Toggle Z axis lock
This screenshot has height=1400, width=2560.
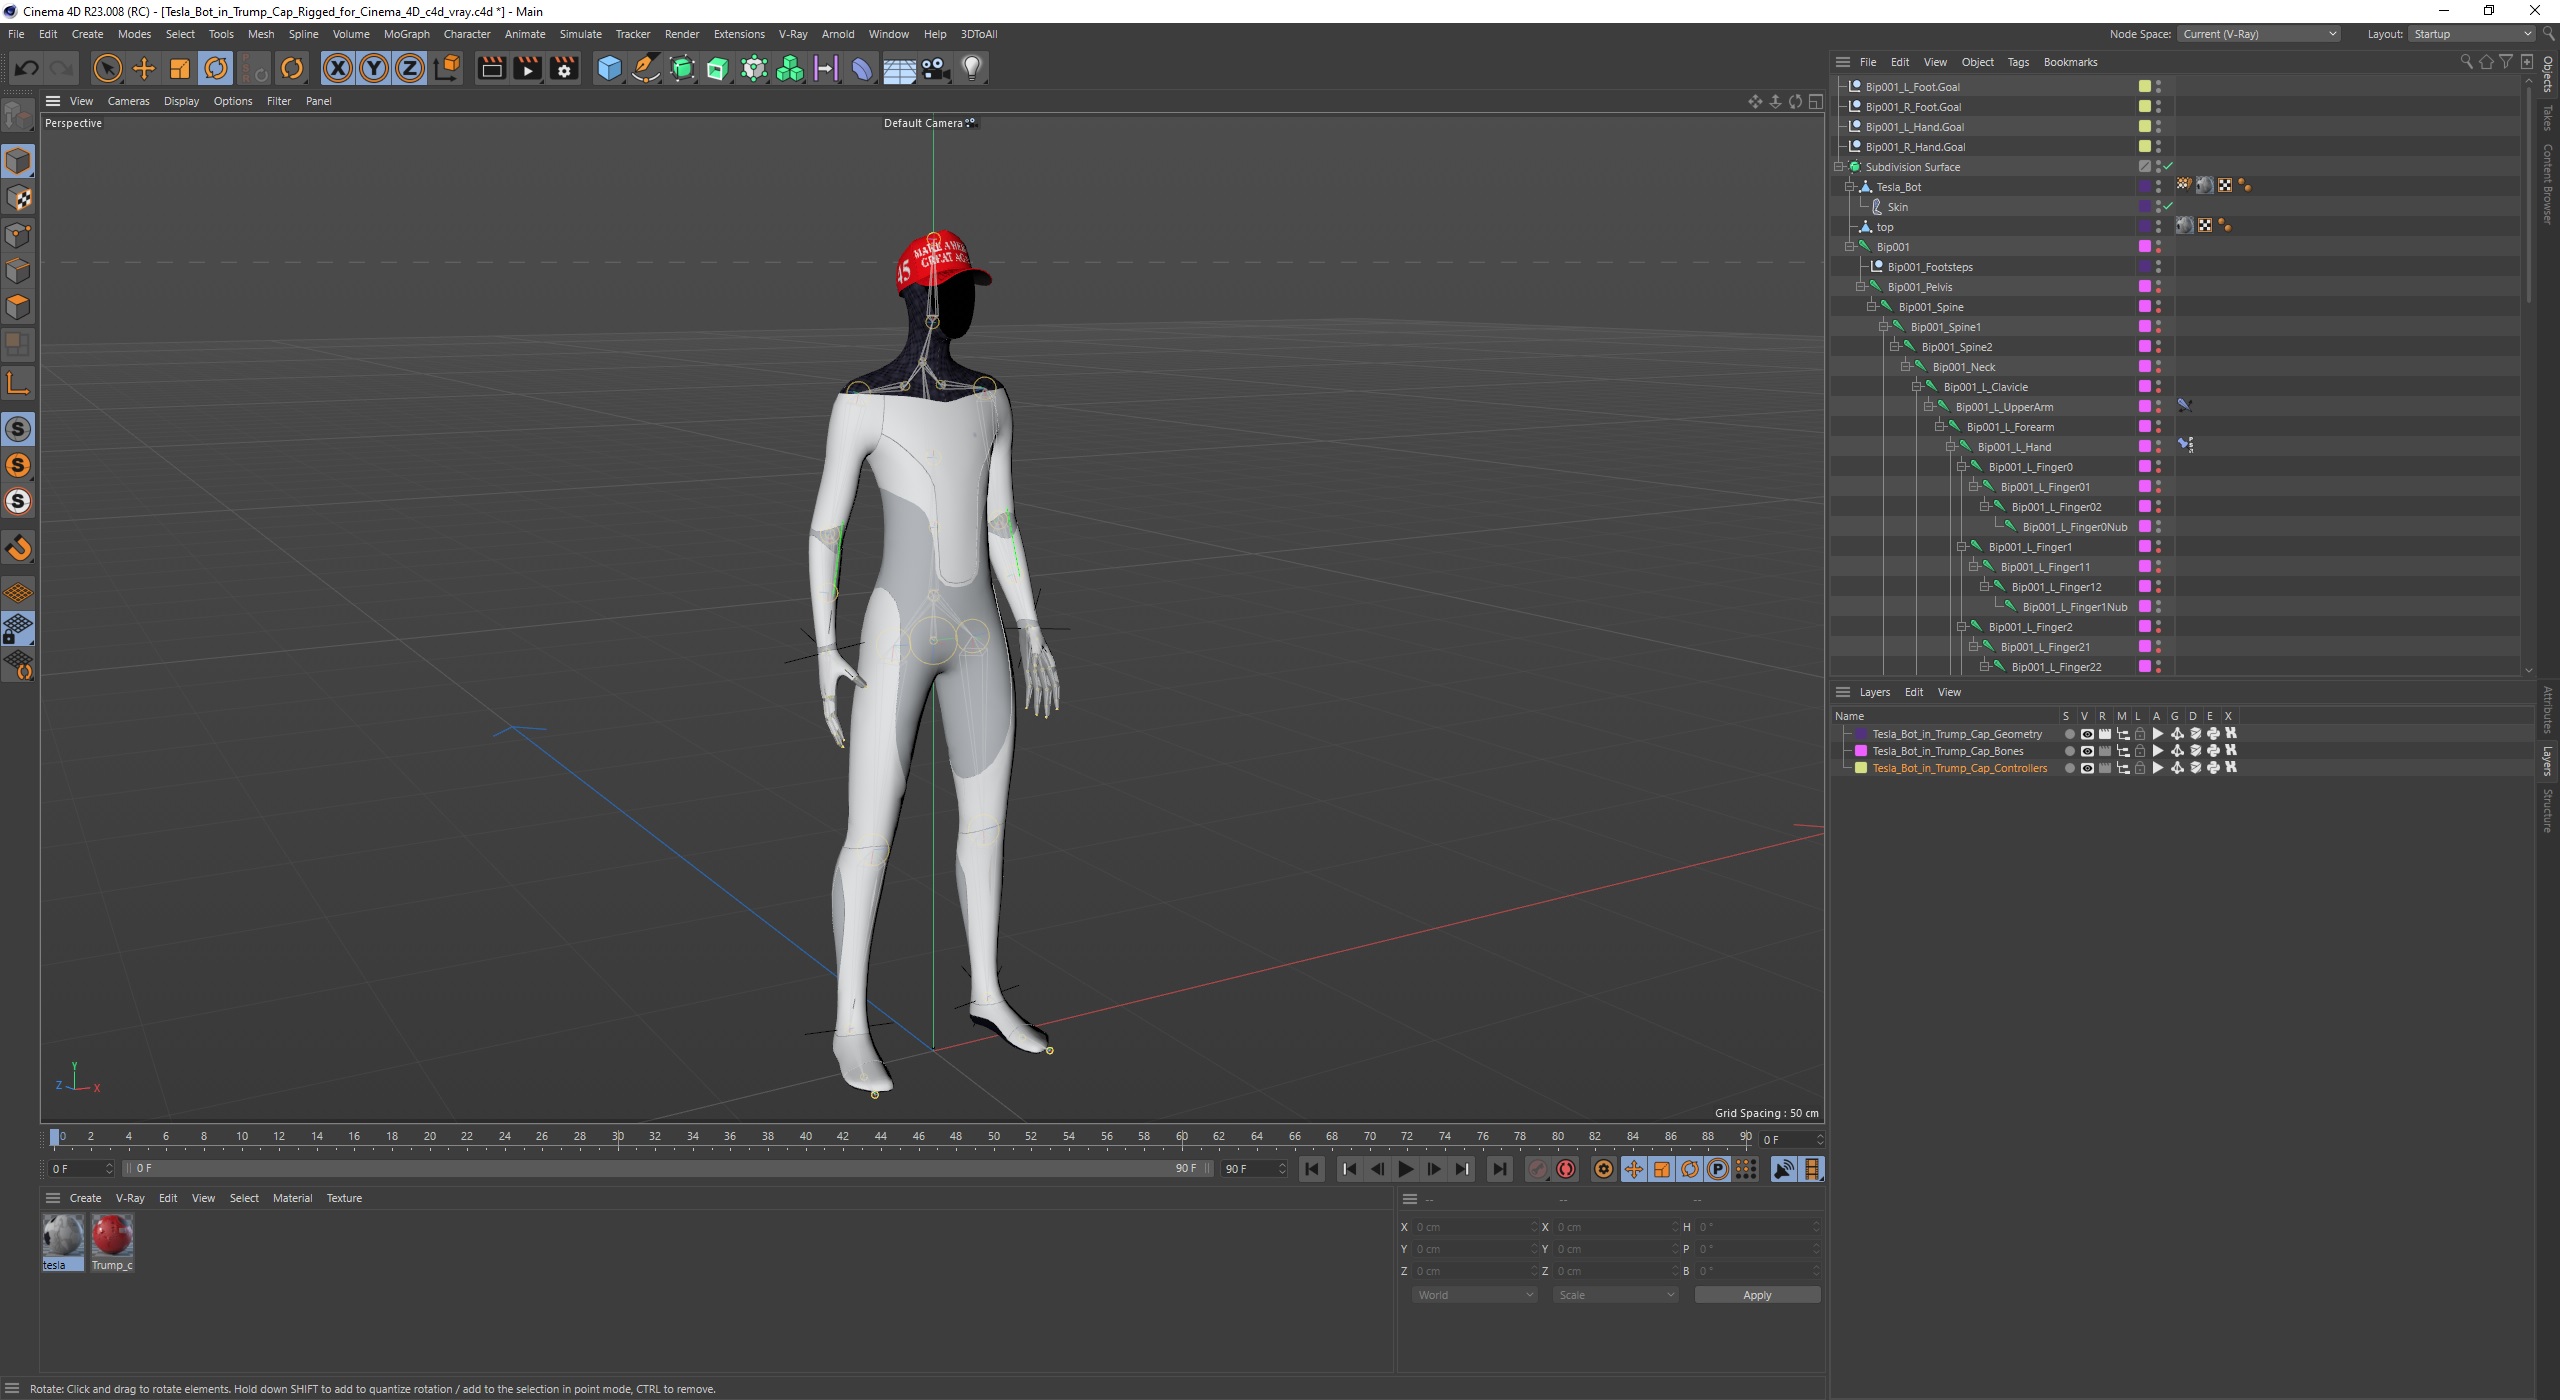click(410, 68)
